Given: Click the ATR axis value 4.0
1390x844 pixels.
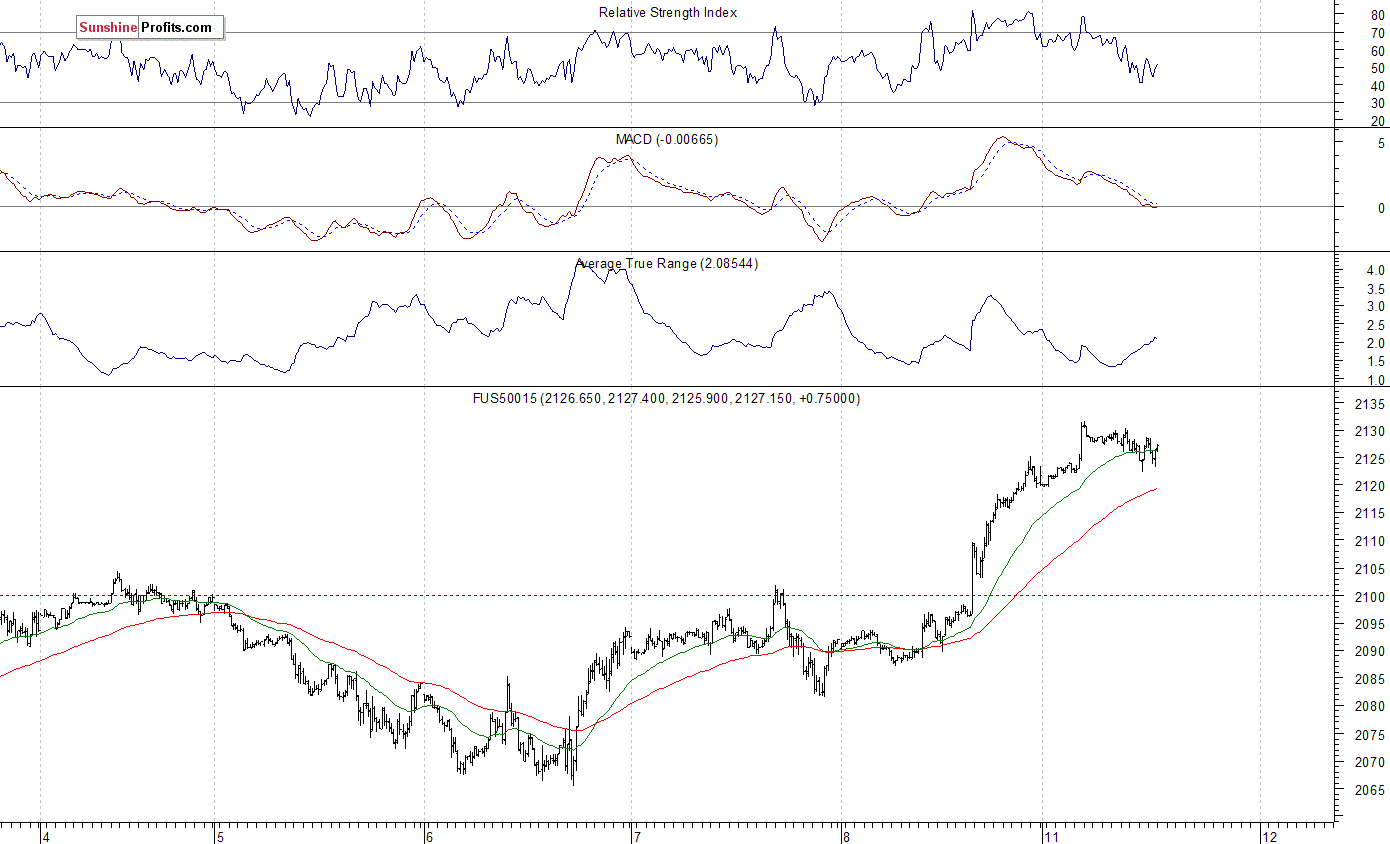Looking at the screenshot, I should [1375, 271].
